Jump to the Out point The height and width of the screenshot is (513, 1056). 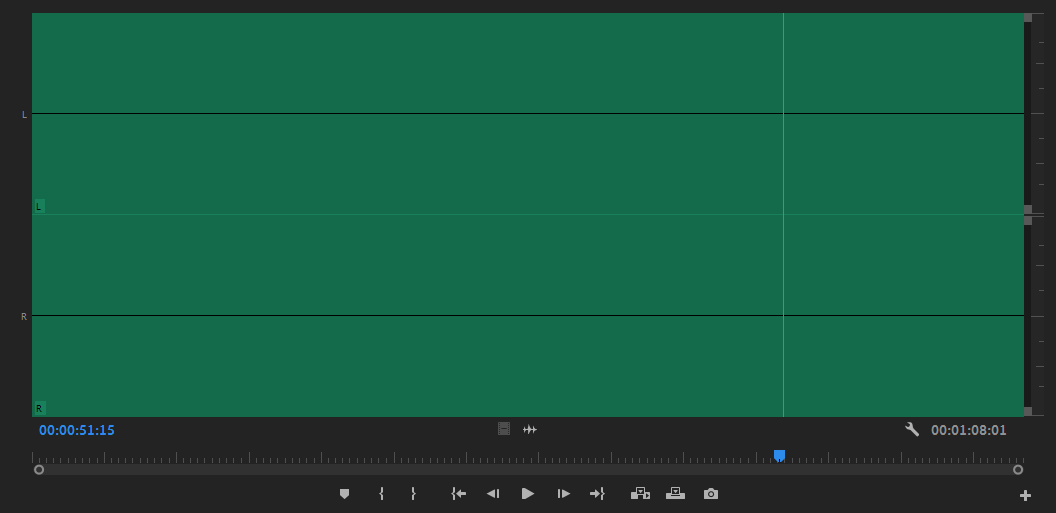(x=597, y=494)
